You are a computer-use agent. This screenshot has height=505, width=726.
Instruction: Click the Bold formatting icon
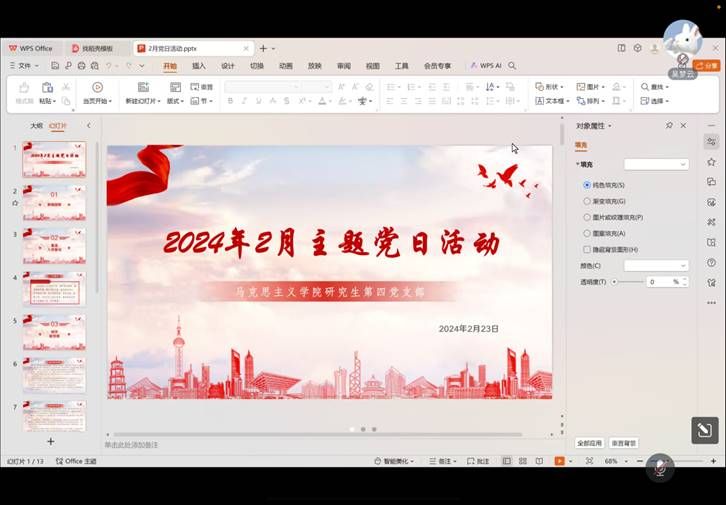(x=230, y=101)
